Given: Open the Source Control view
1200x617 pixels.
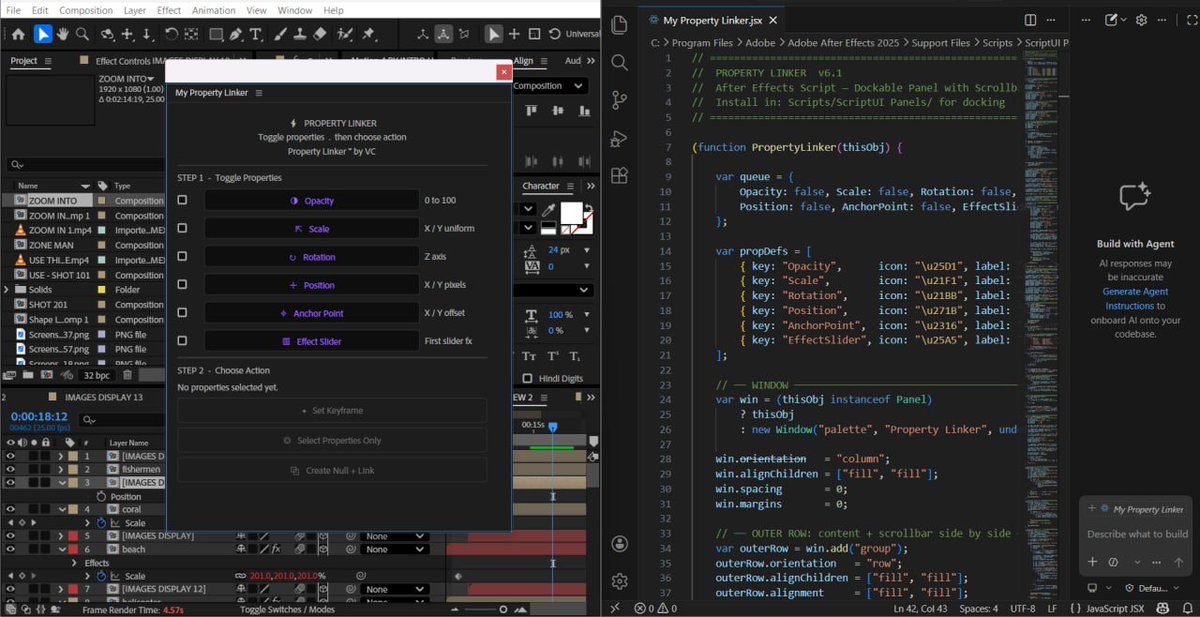Looking at the screenshot, I should tap(619, 100).
